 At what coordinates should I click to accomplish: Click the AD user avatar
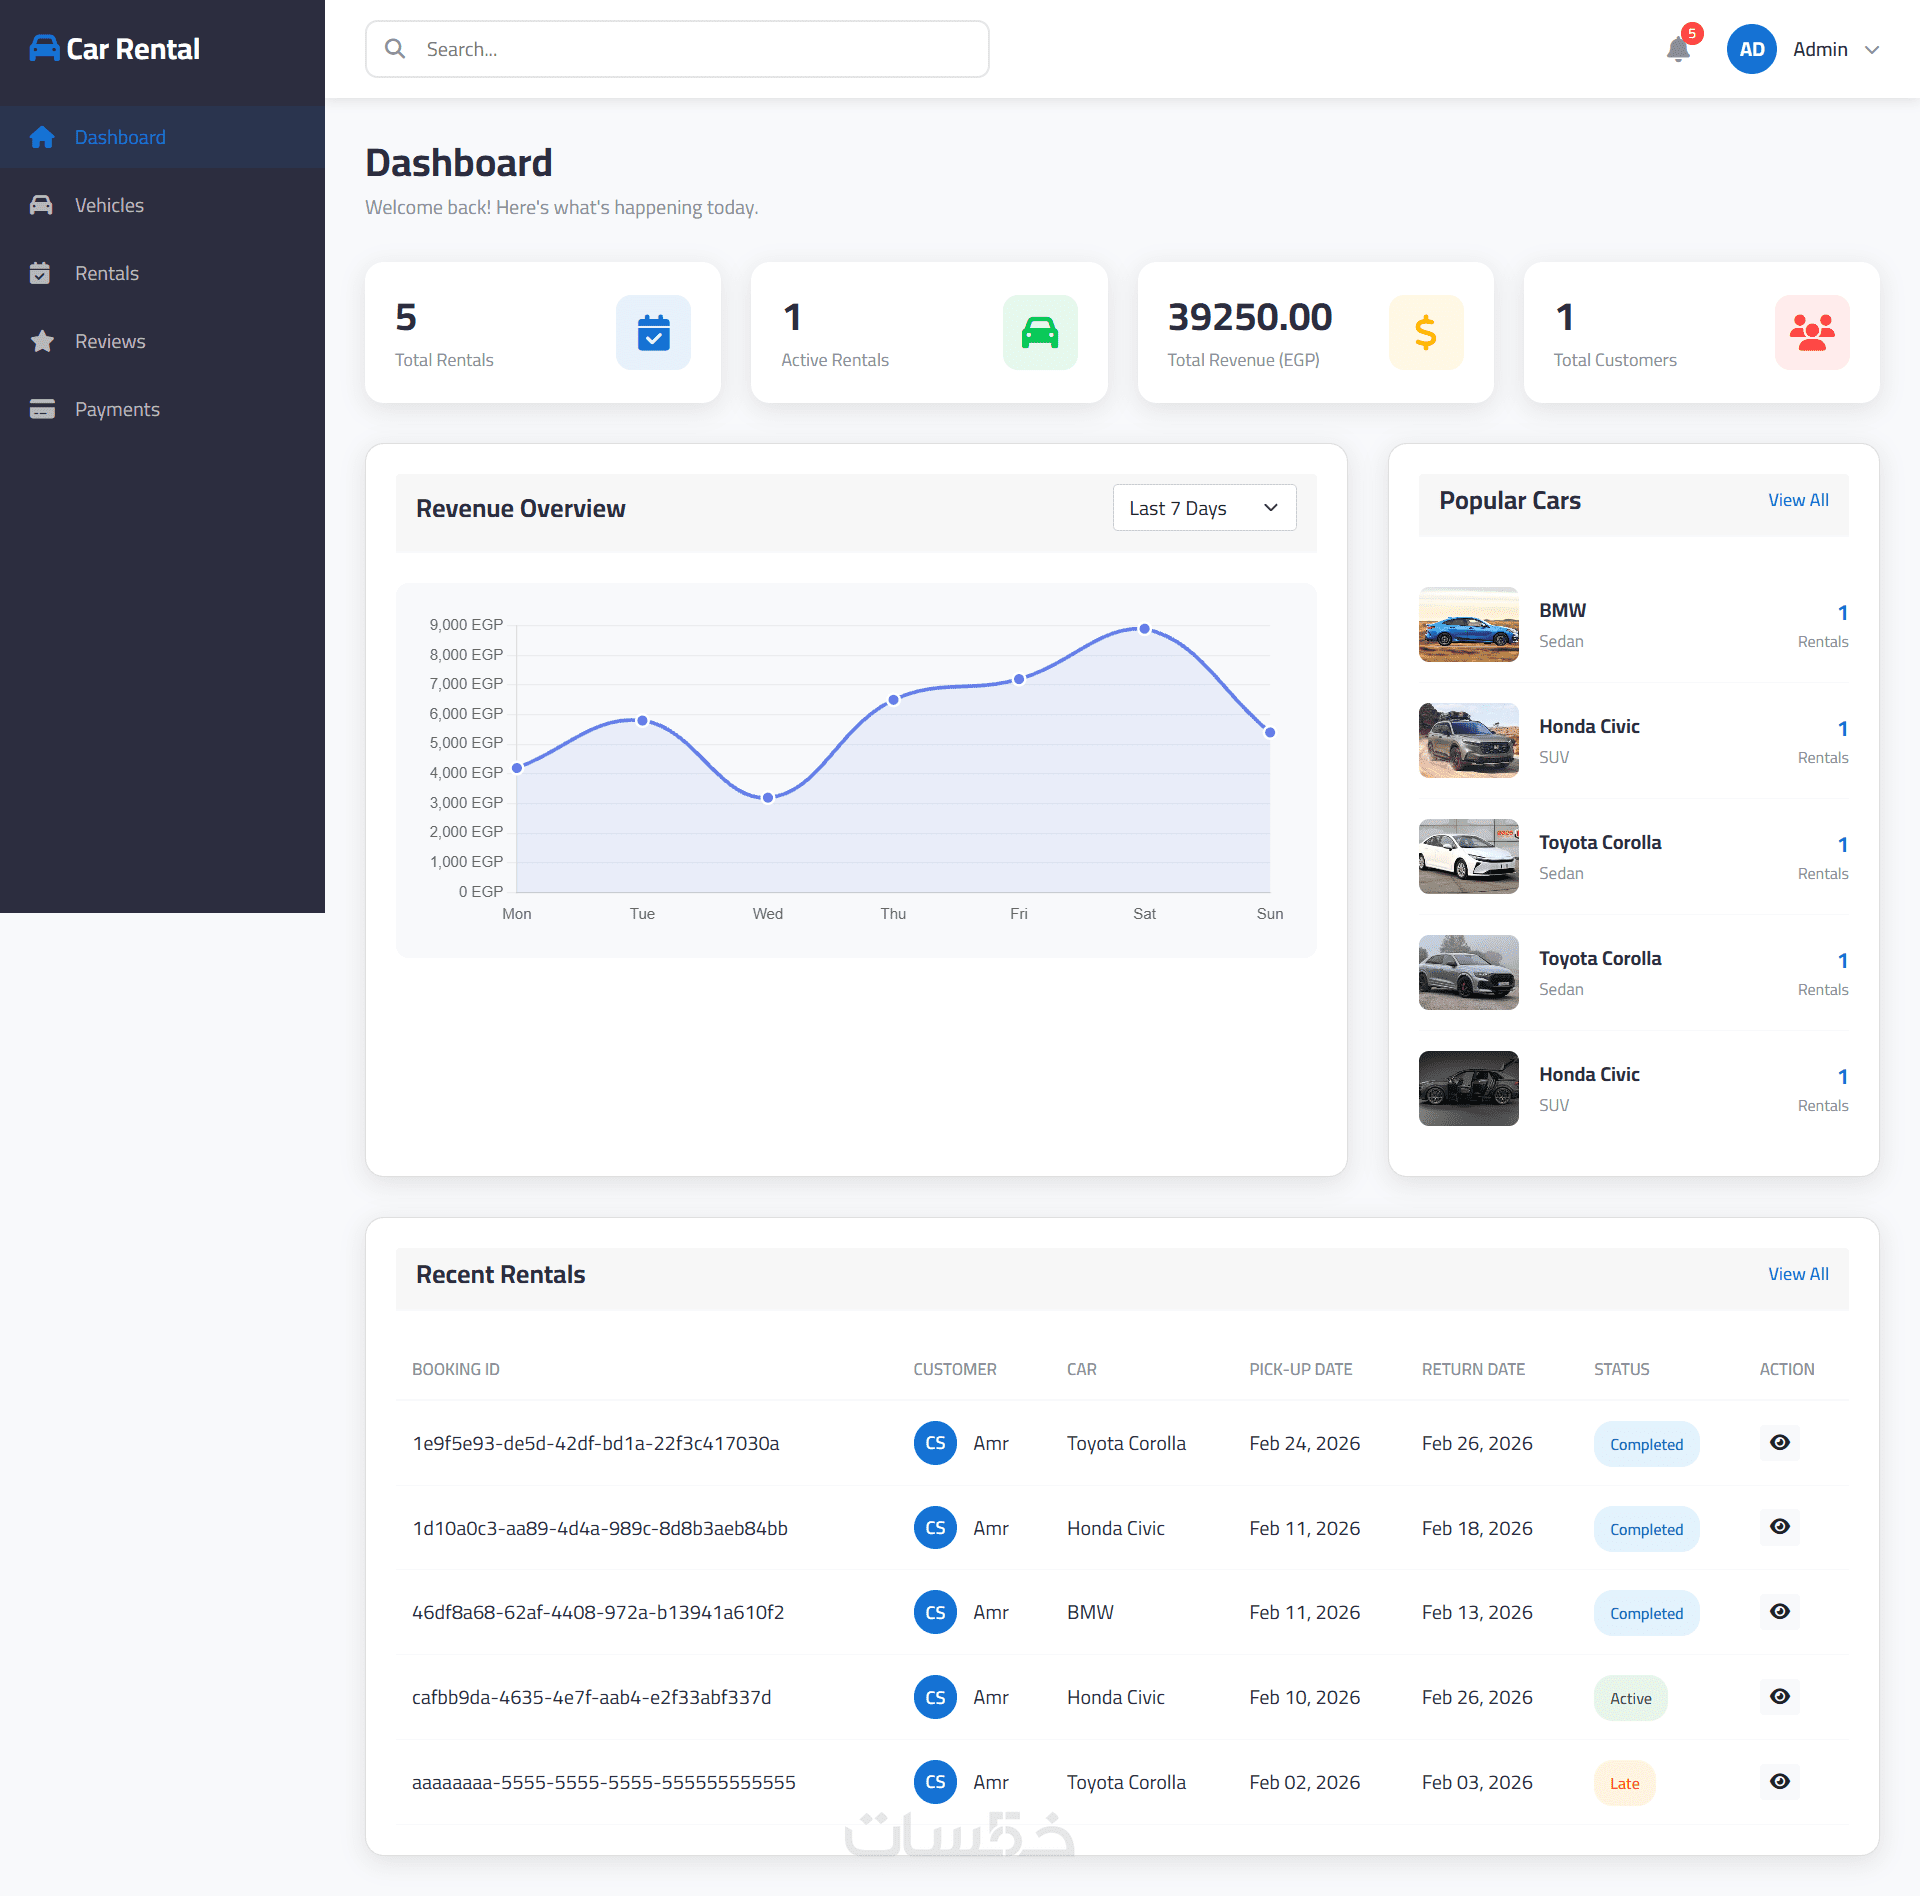1751,49
